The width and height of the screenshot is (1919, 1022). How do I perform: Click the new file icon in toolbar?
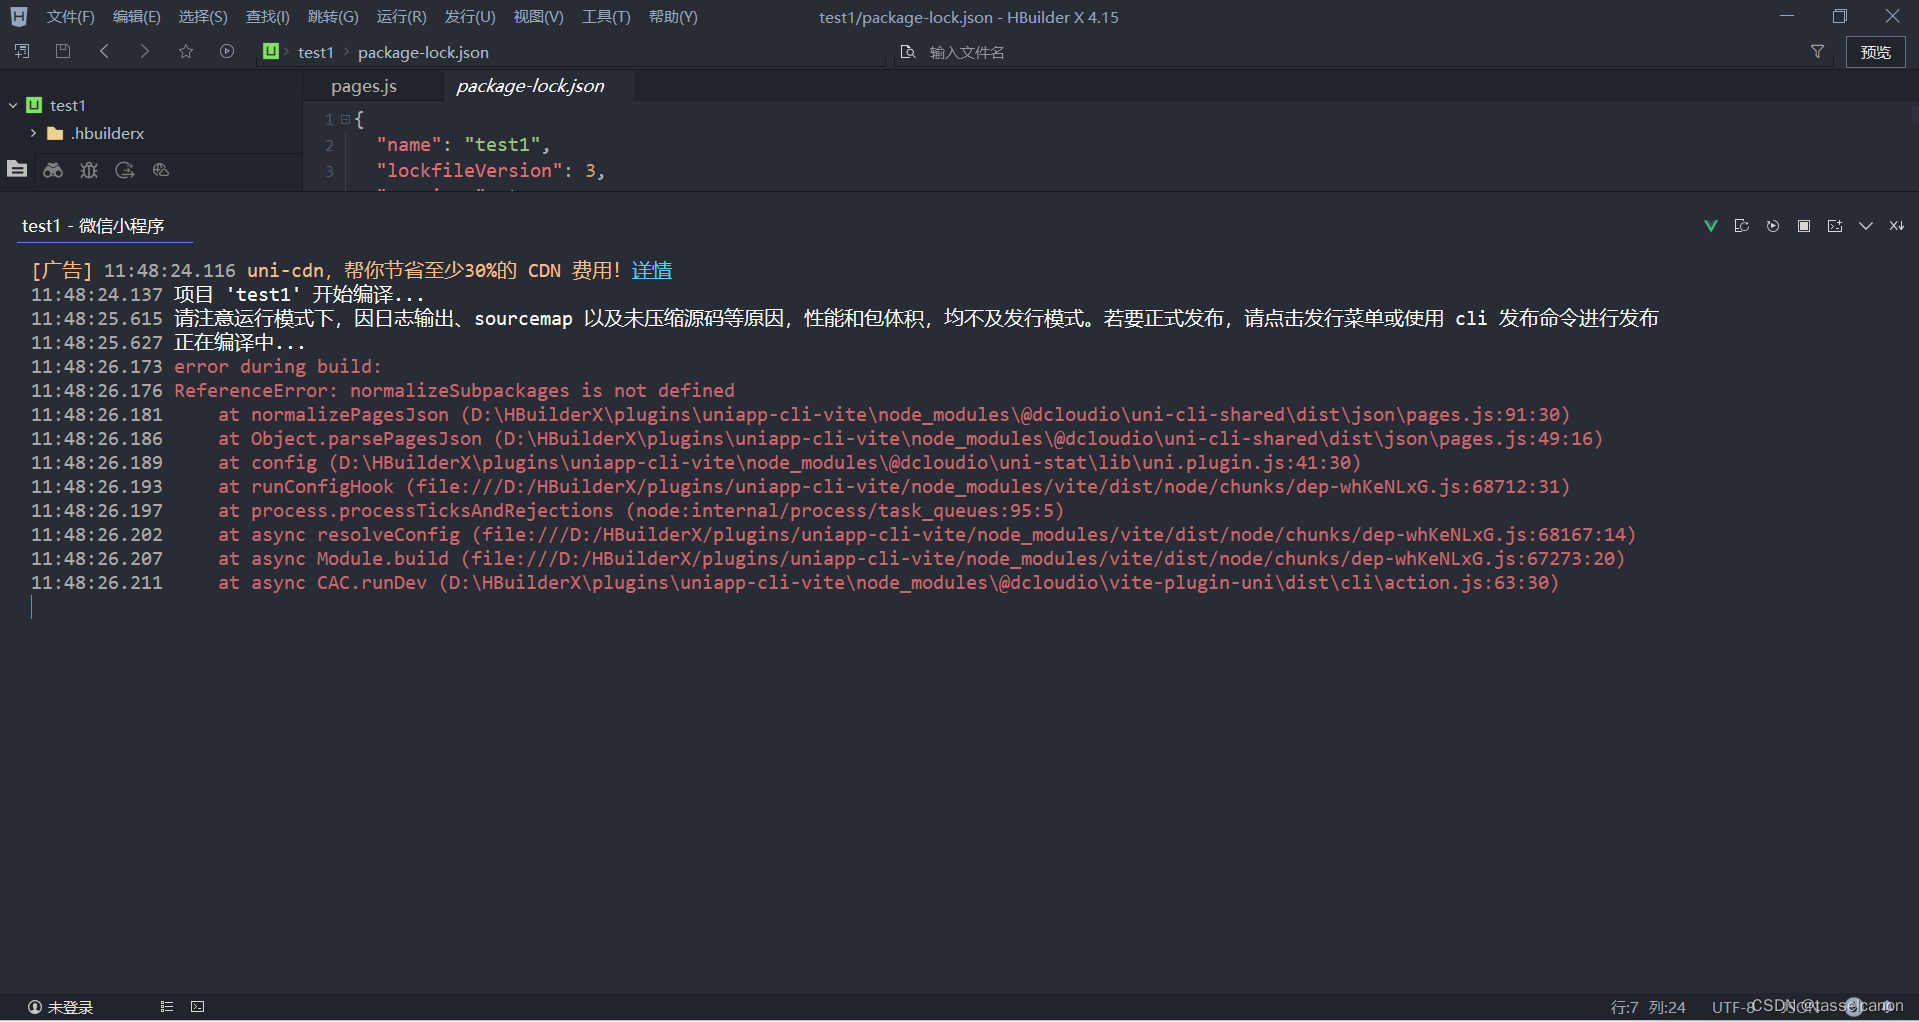click(22, 51)
